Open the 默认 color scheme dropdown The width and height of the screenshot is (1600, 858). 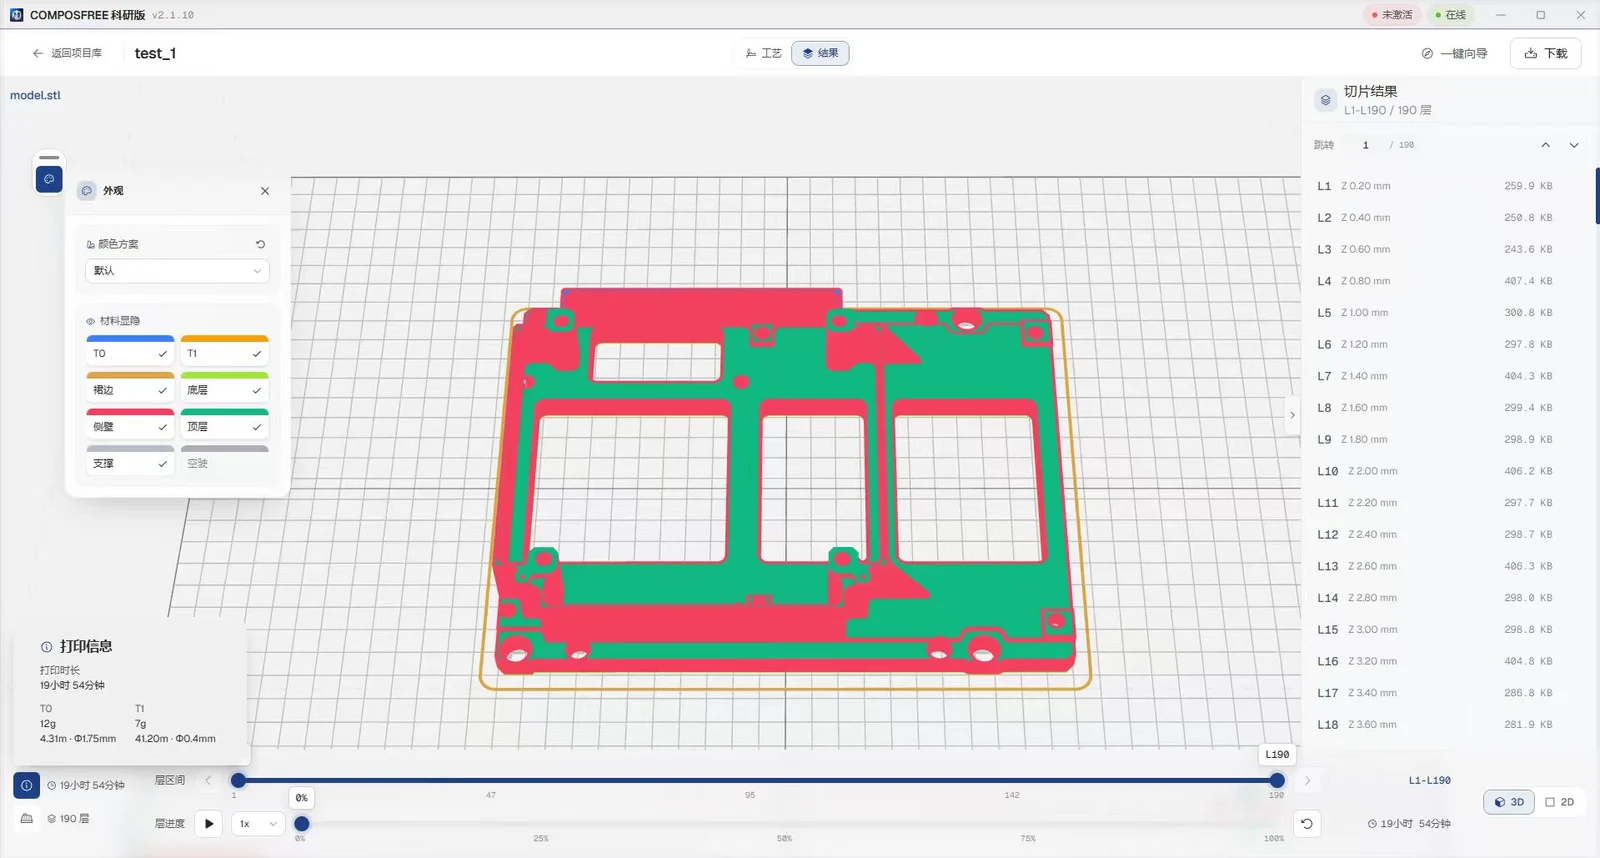(177, 271)
